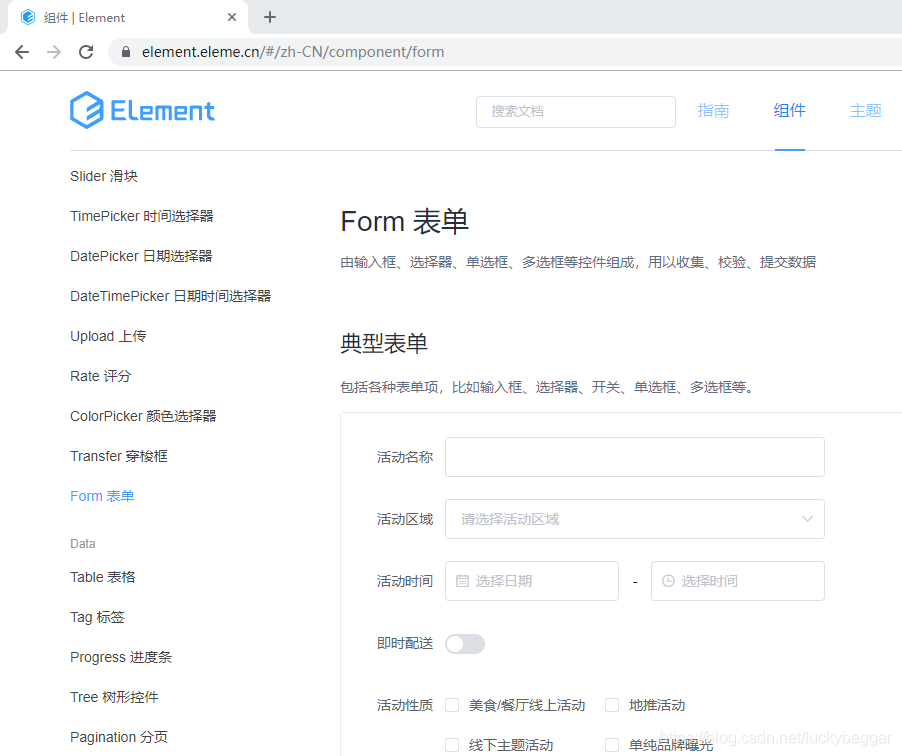Image resolution: width=902 pixels, height=756 pixels.
Task: Open a new browser tab with the plus icon
Action: click(270, 17)
